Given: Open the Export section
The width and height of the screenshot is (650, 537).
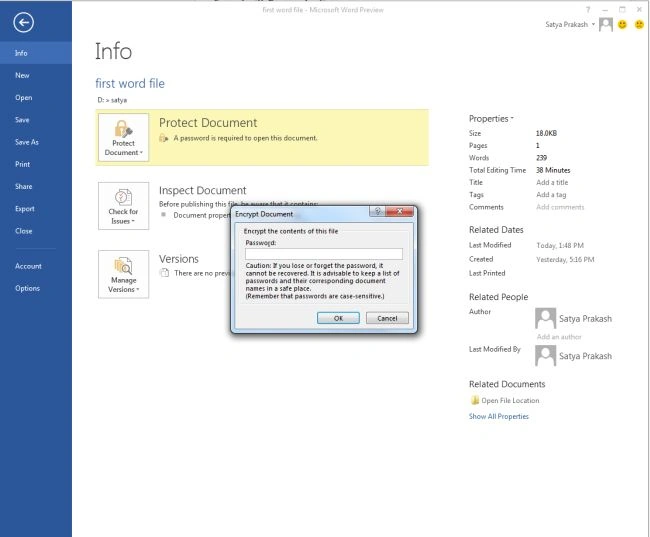Looking at the screenshot, I should coord(36,209).
